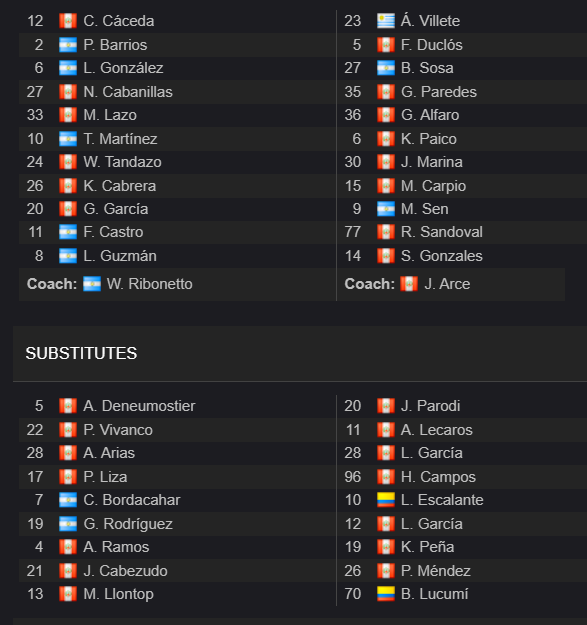Open player A. Deneumostier profile
The height and width of the screenshot is (625, 587).
click(139, 406)
